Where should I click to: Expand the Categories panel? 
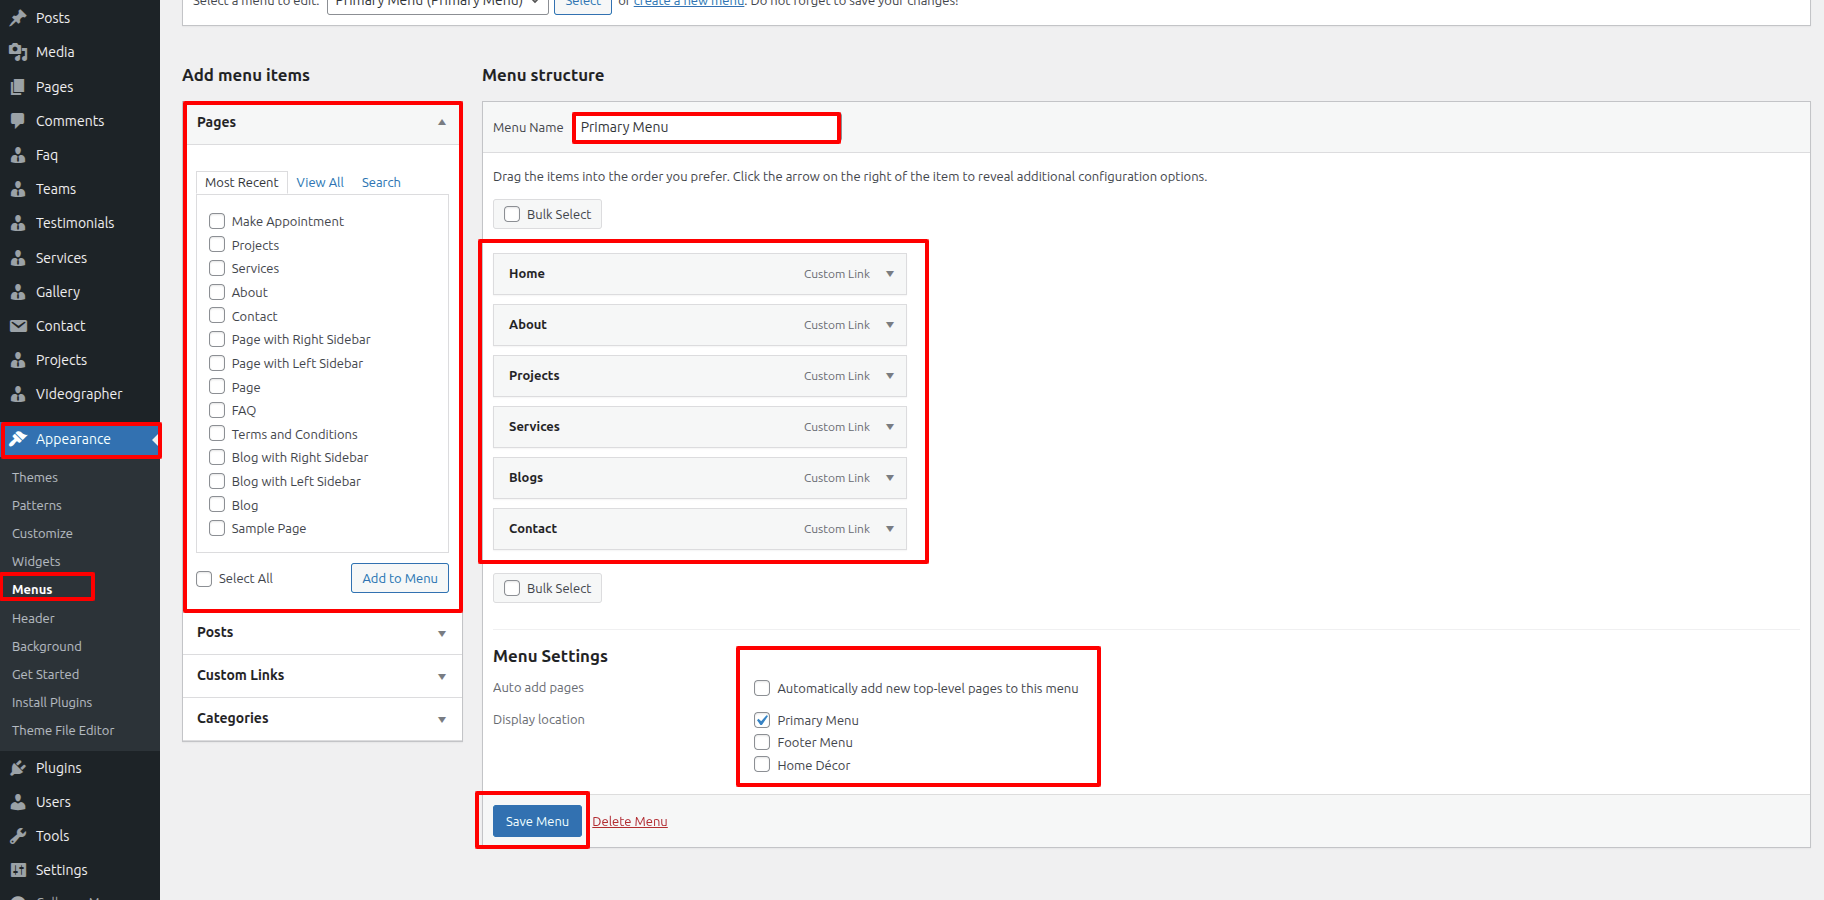click(x=441, y=719)
